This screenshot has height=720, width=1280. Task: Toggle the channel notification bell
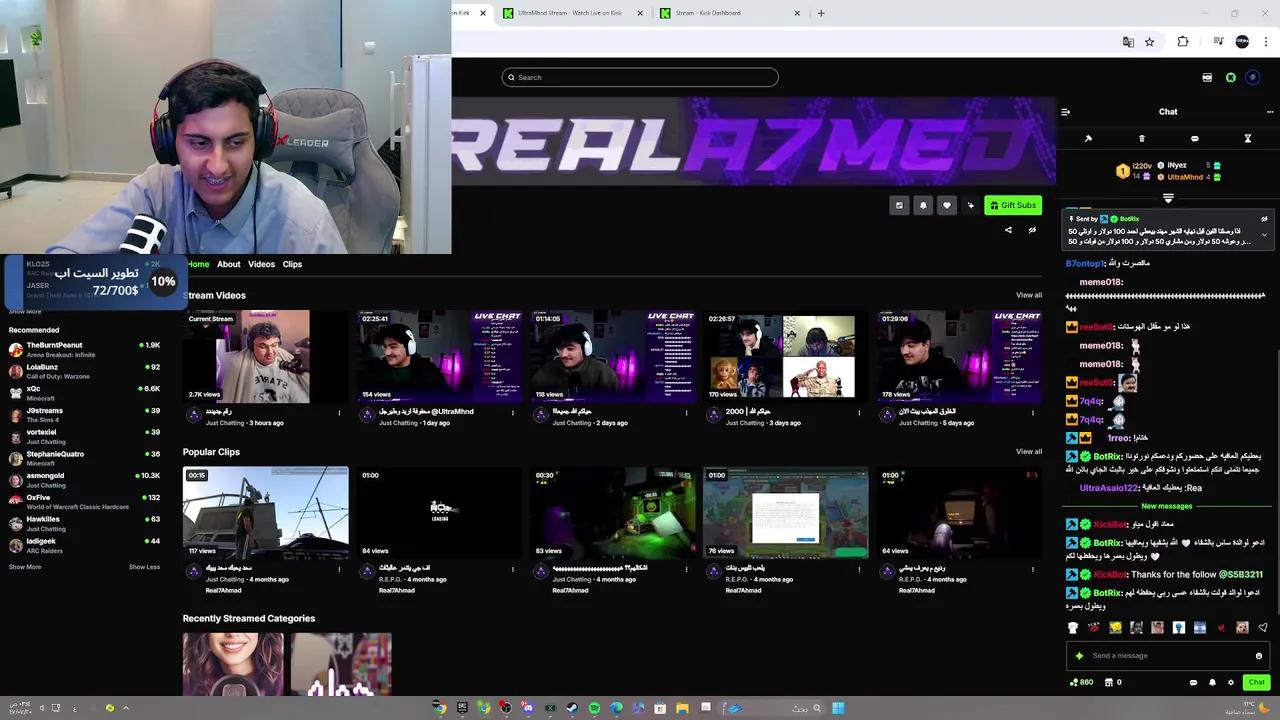pyautogui.click(x=923, y=205)
